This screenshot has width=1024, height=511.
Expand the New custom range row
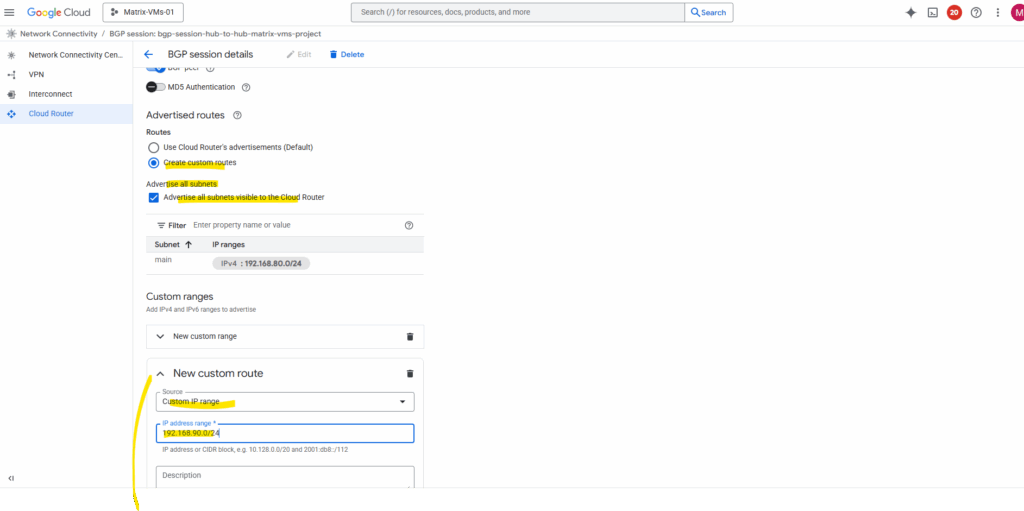pyautogui.click(x=160, y=337)
